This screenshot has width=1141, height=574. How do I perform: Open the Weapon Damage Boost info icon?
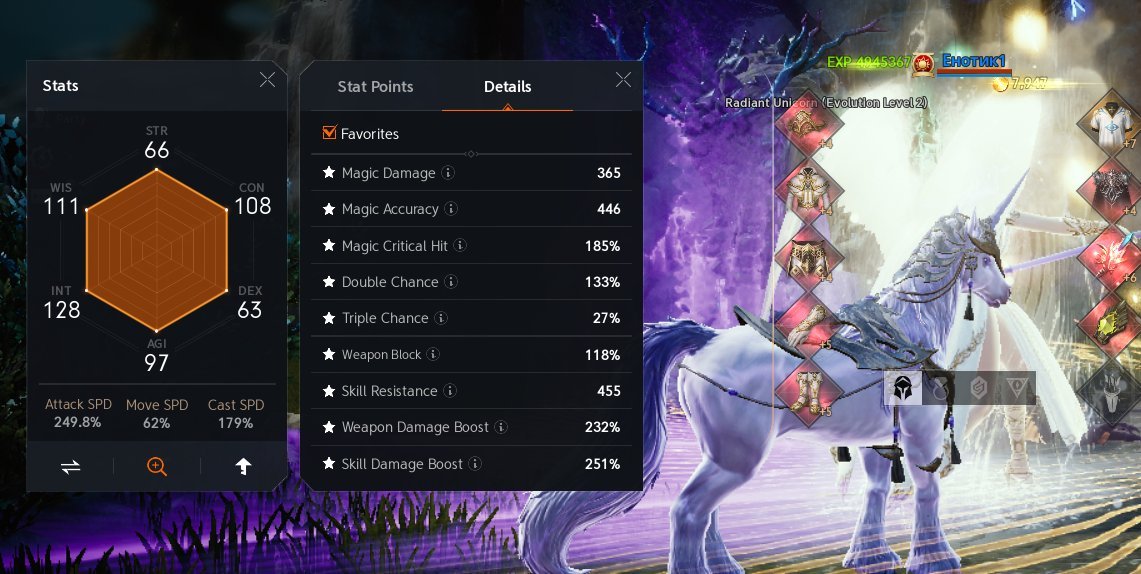pyautogui.click(x=501, y=427)
